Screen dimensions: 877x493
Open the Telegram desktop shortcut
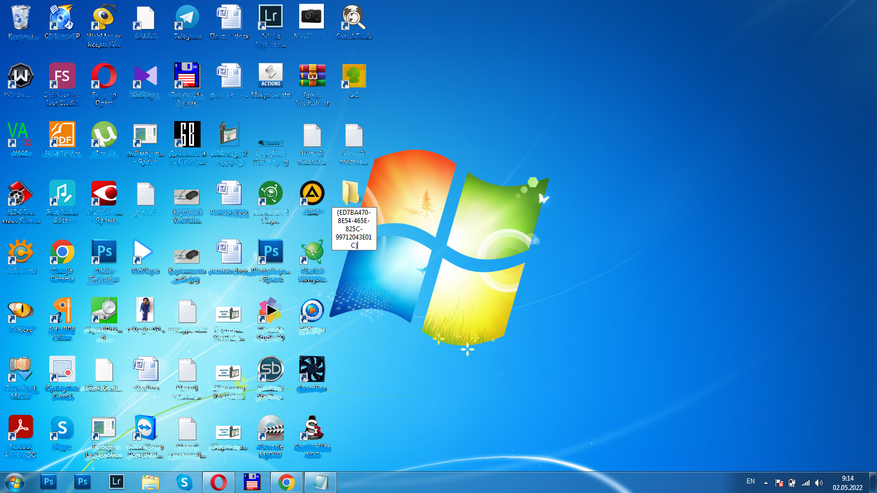pyautogui.click(x=187, y=18)
